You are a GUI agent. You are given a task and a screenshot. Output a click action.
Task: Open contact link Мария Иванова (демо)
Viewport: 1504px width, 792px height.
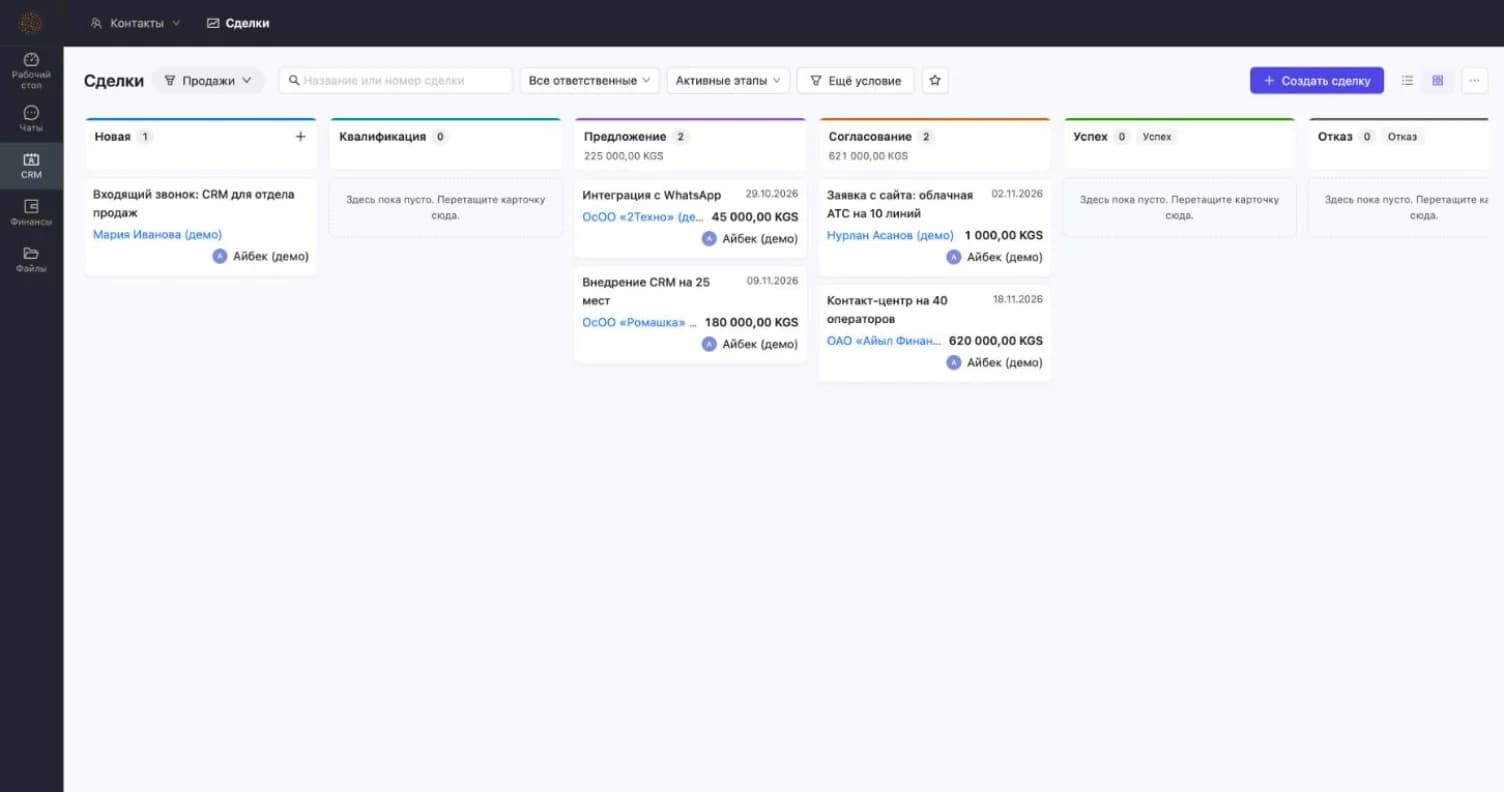coord(157,235)
